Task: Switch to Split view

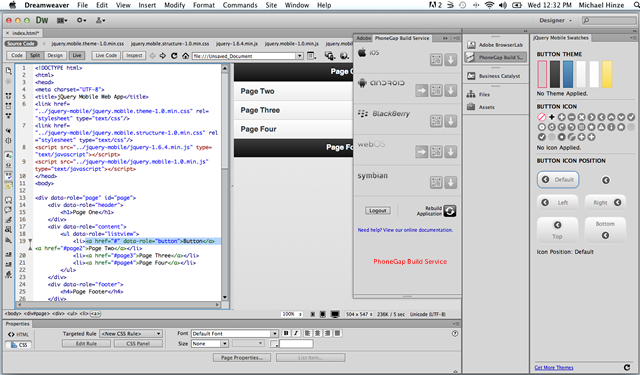Action: tap(35, 55)
